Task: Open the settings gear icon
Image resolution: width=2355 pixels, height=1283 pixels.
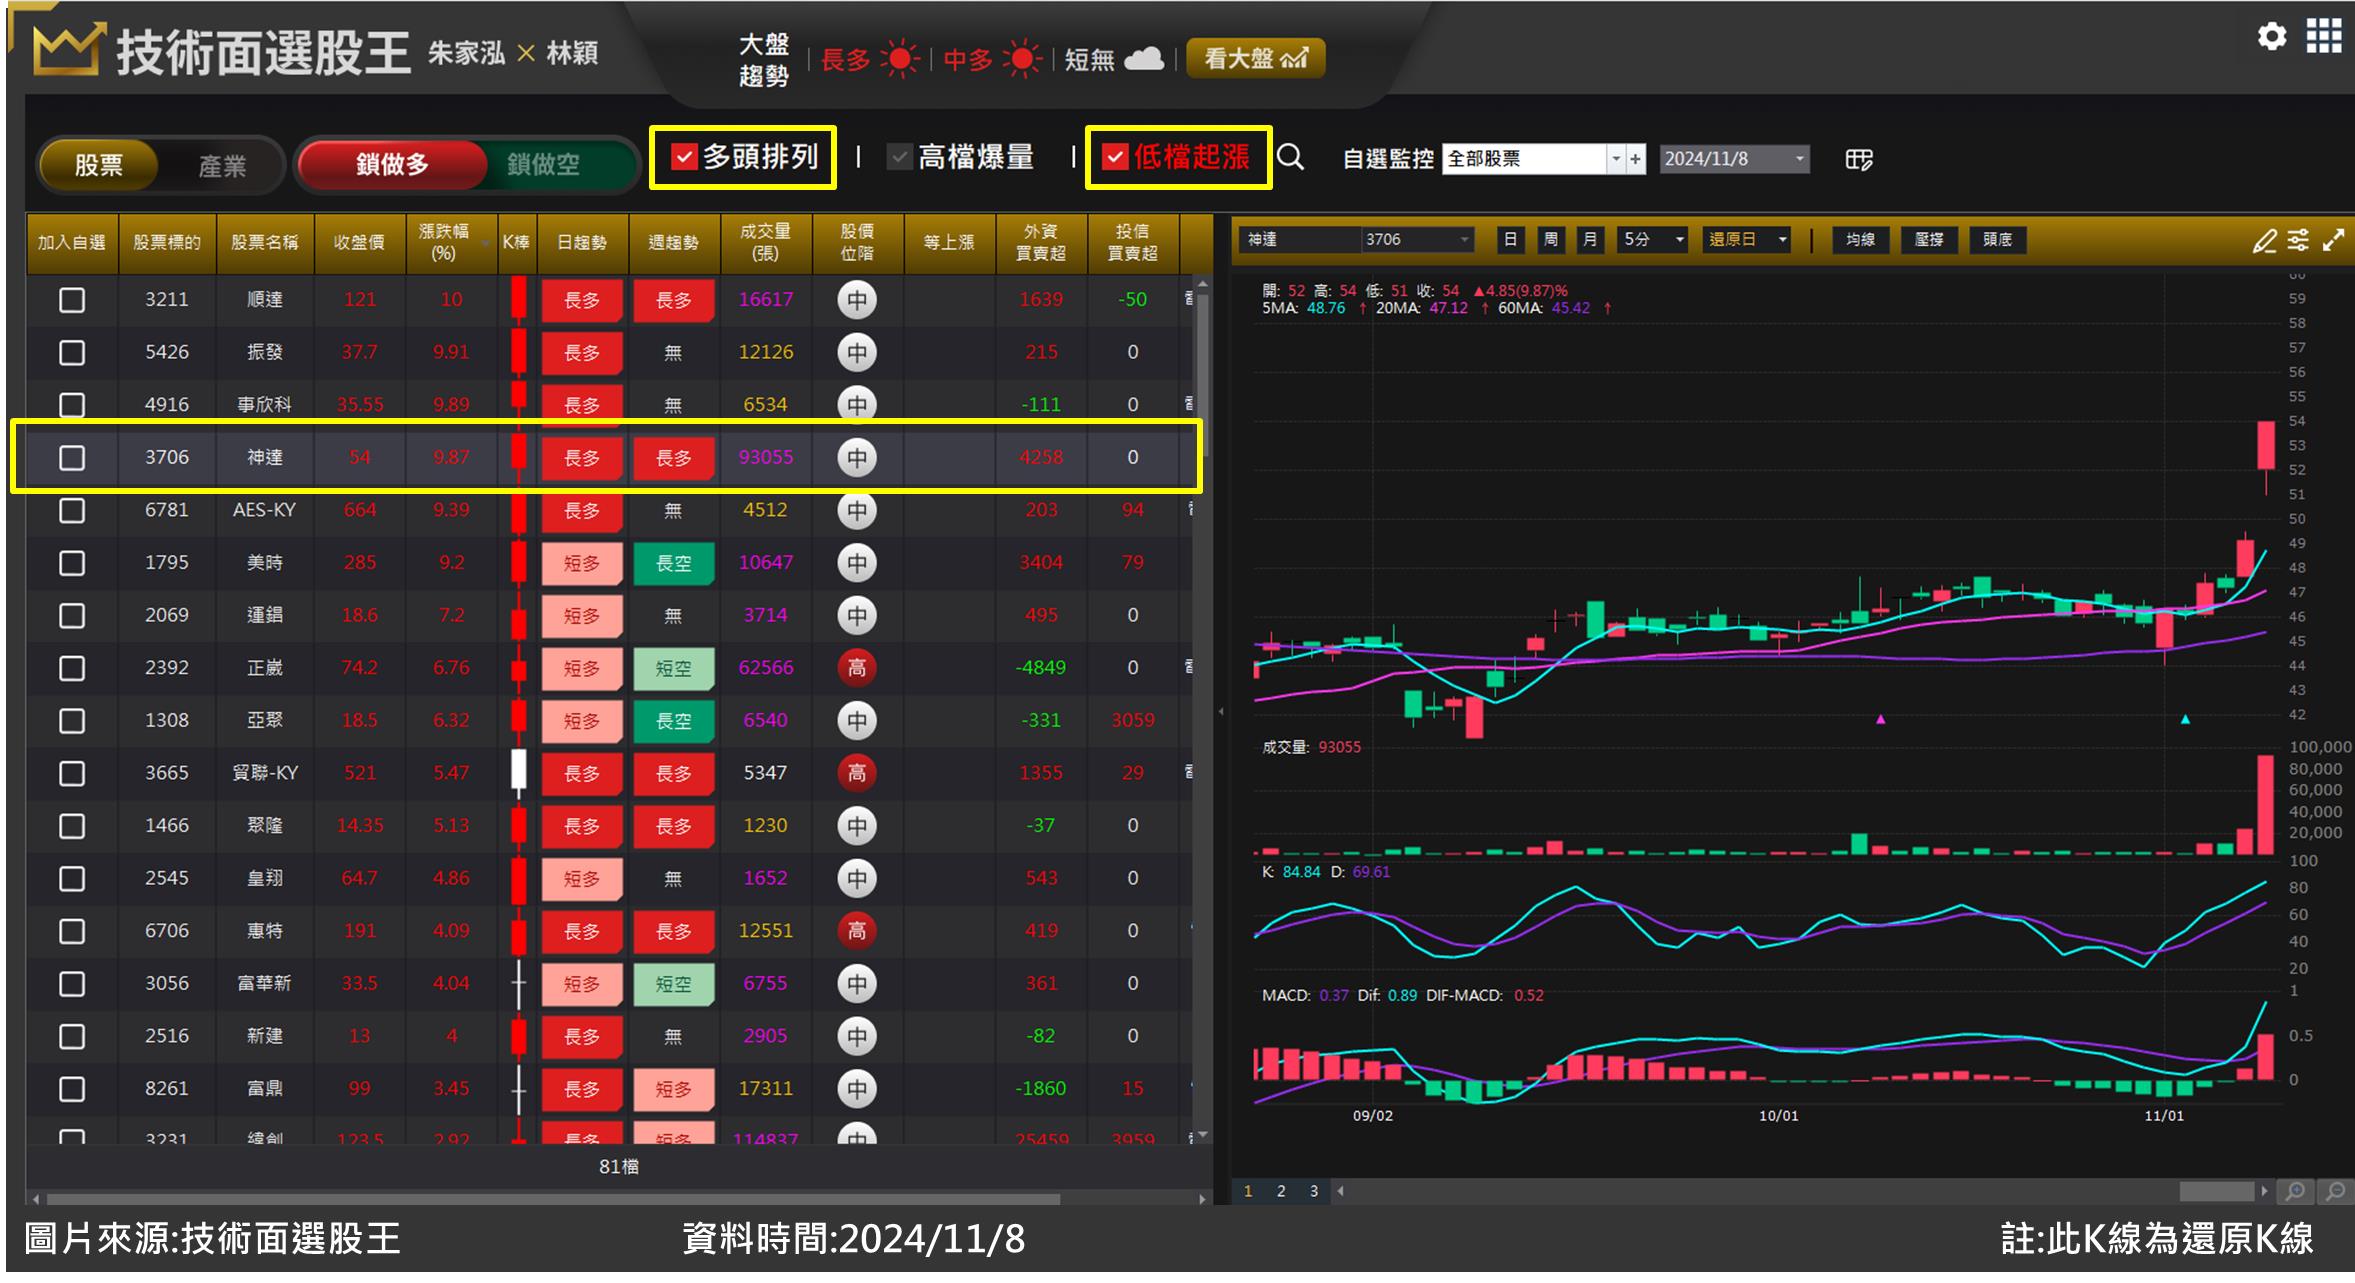Action: [2272, 37]
